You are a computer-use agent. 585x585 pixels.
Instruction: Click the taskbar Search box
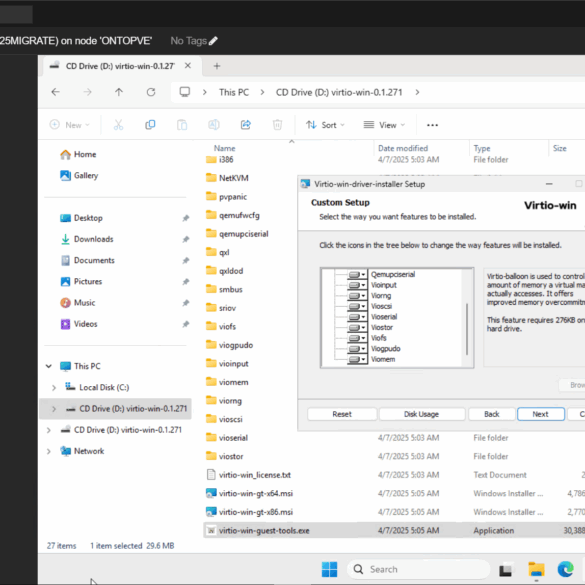tap(418, 569)
